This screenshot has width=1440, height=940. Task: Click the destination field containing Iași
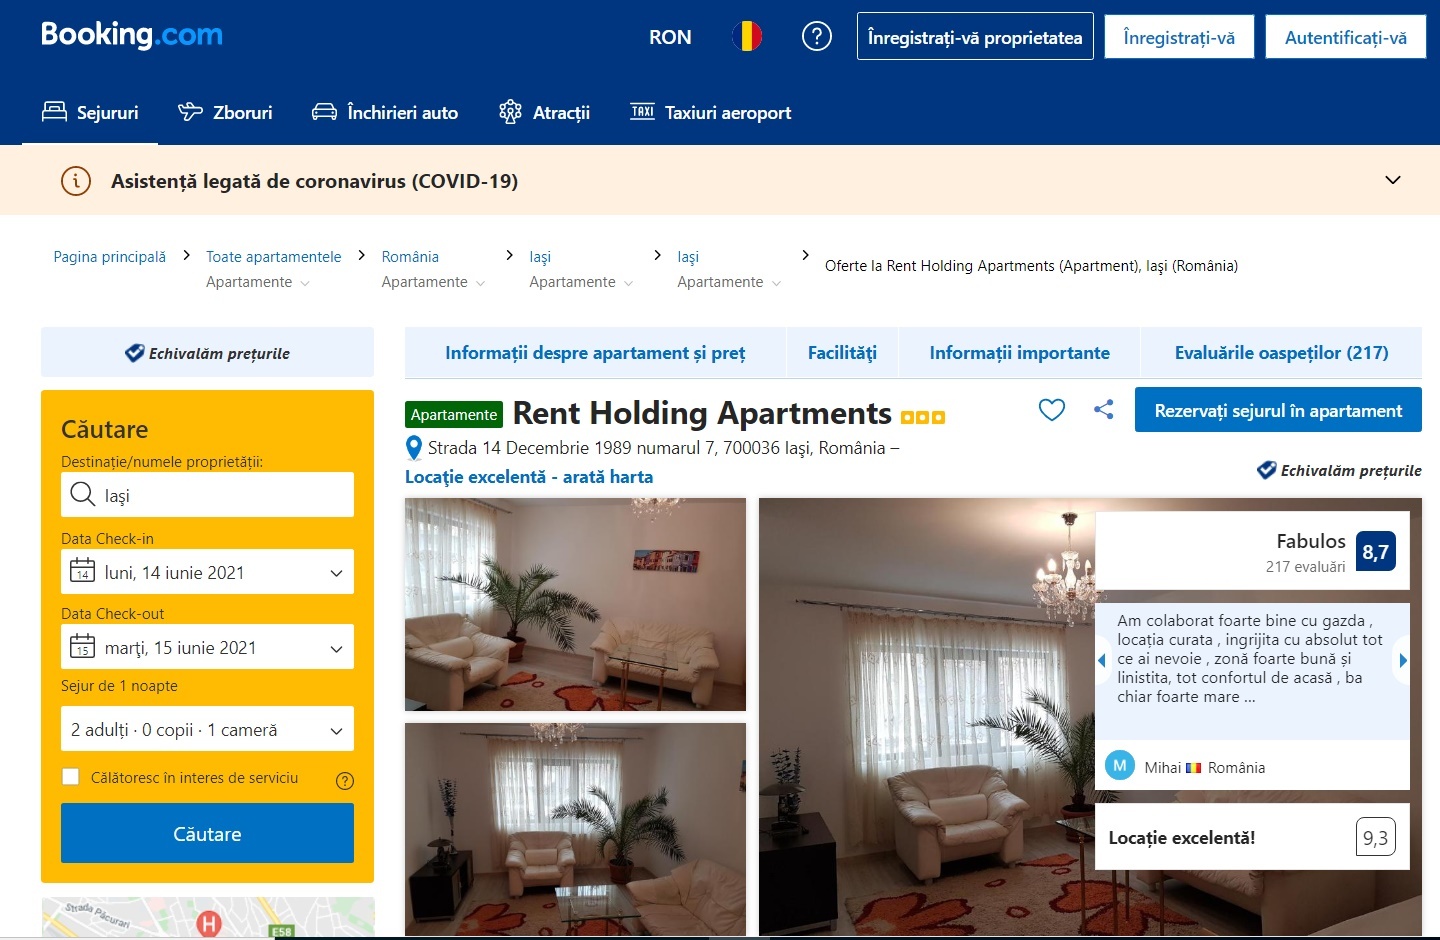tap(207, 494)
